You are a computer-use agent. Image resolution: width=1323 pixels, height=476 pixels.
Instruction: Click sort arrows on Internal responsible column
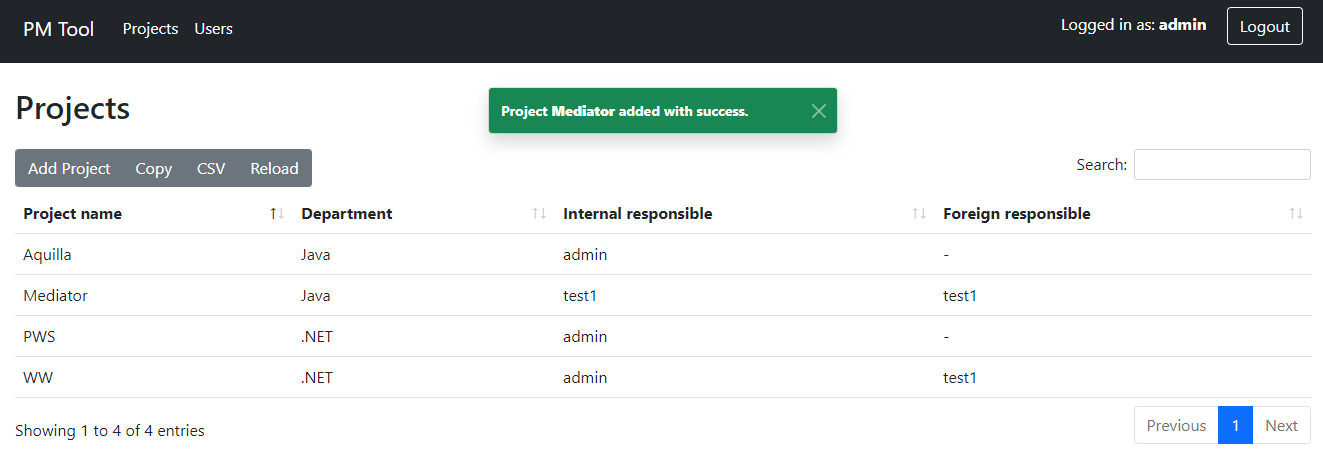[x=919, y=214]
